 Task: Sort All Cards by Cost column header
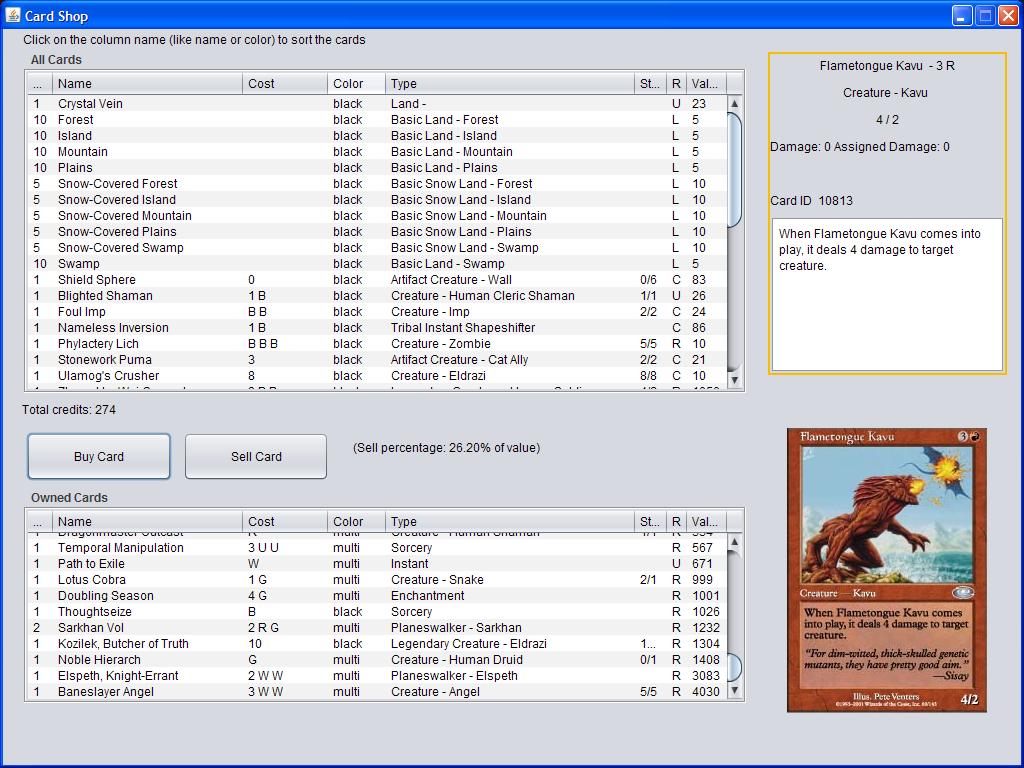pos(285,84)
